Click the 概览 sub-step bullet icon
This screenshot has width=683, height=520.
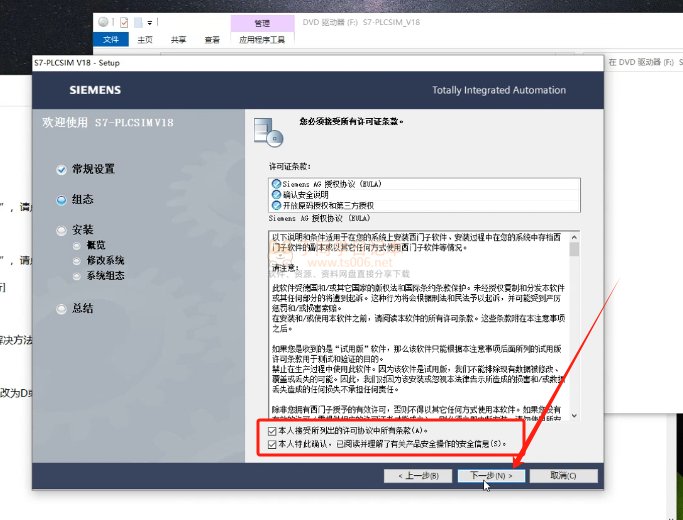[77, 246]
